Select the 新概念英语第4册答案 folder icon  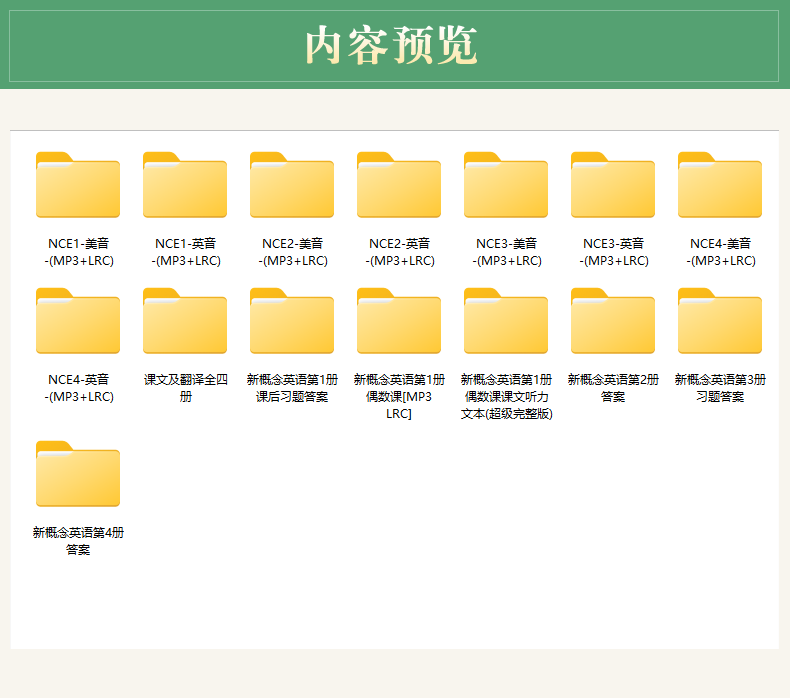pyautogui.click(x=78, y=474)
